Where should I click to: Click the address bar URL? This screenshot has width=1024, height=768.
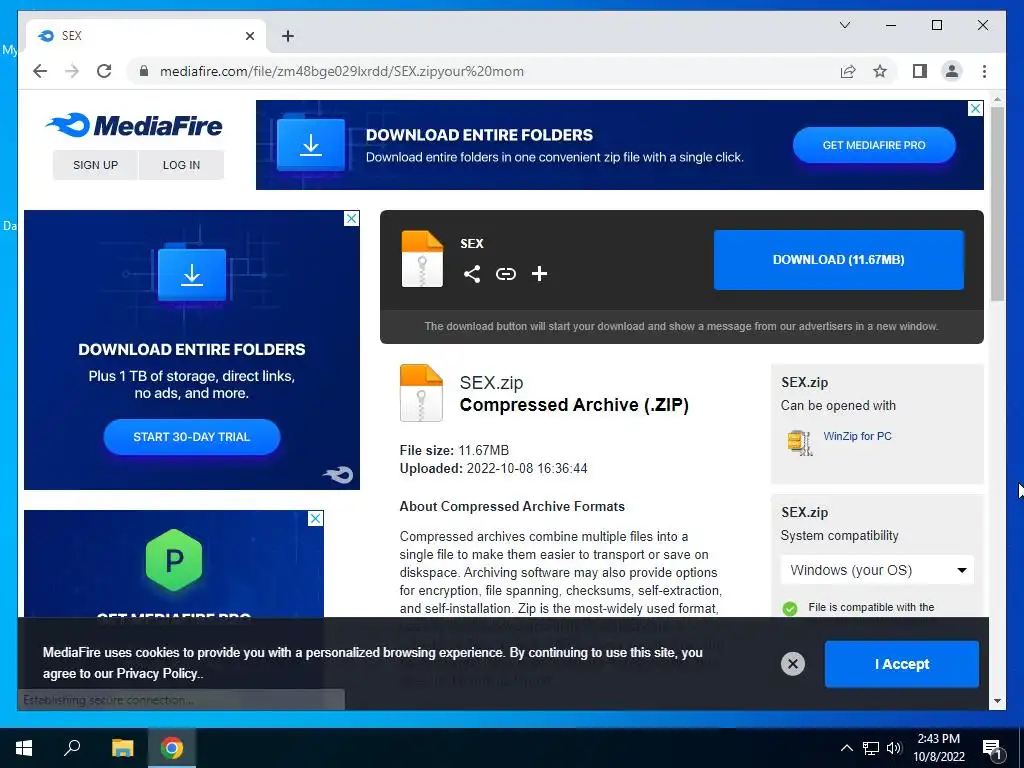[342, 71]
